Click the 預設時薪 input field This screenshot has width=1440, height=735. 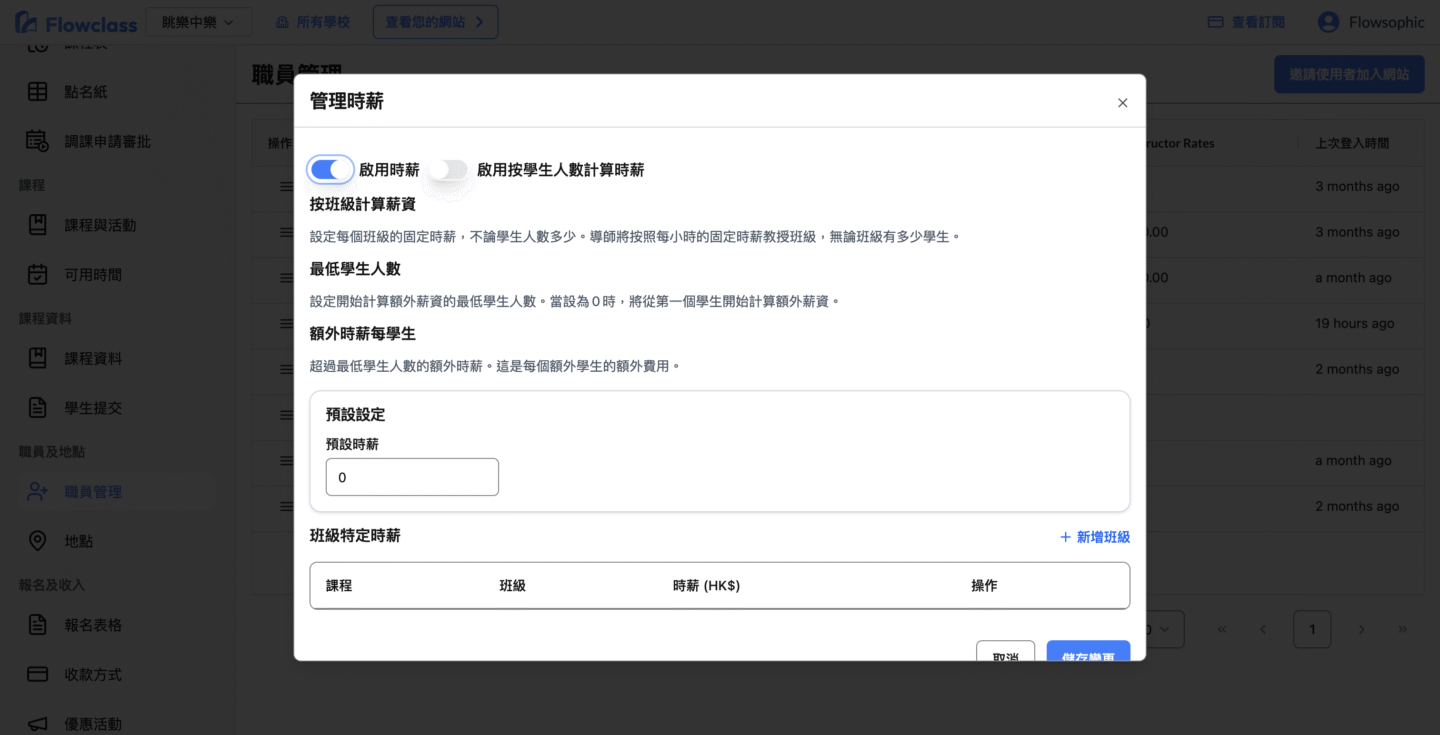click(x=412, y=477)
